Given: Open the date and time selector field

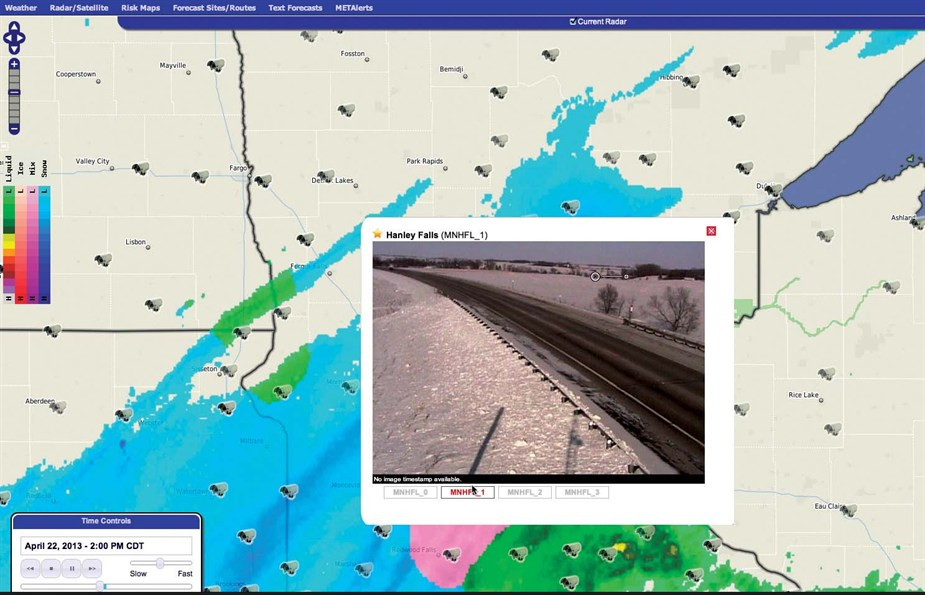Looking at the screenshot, I should [x=105, y=545].
